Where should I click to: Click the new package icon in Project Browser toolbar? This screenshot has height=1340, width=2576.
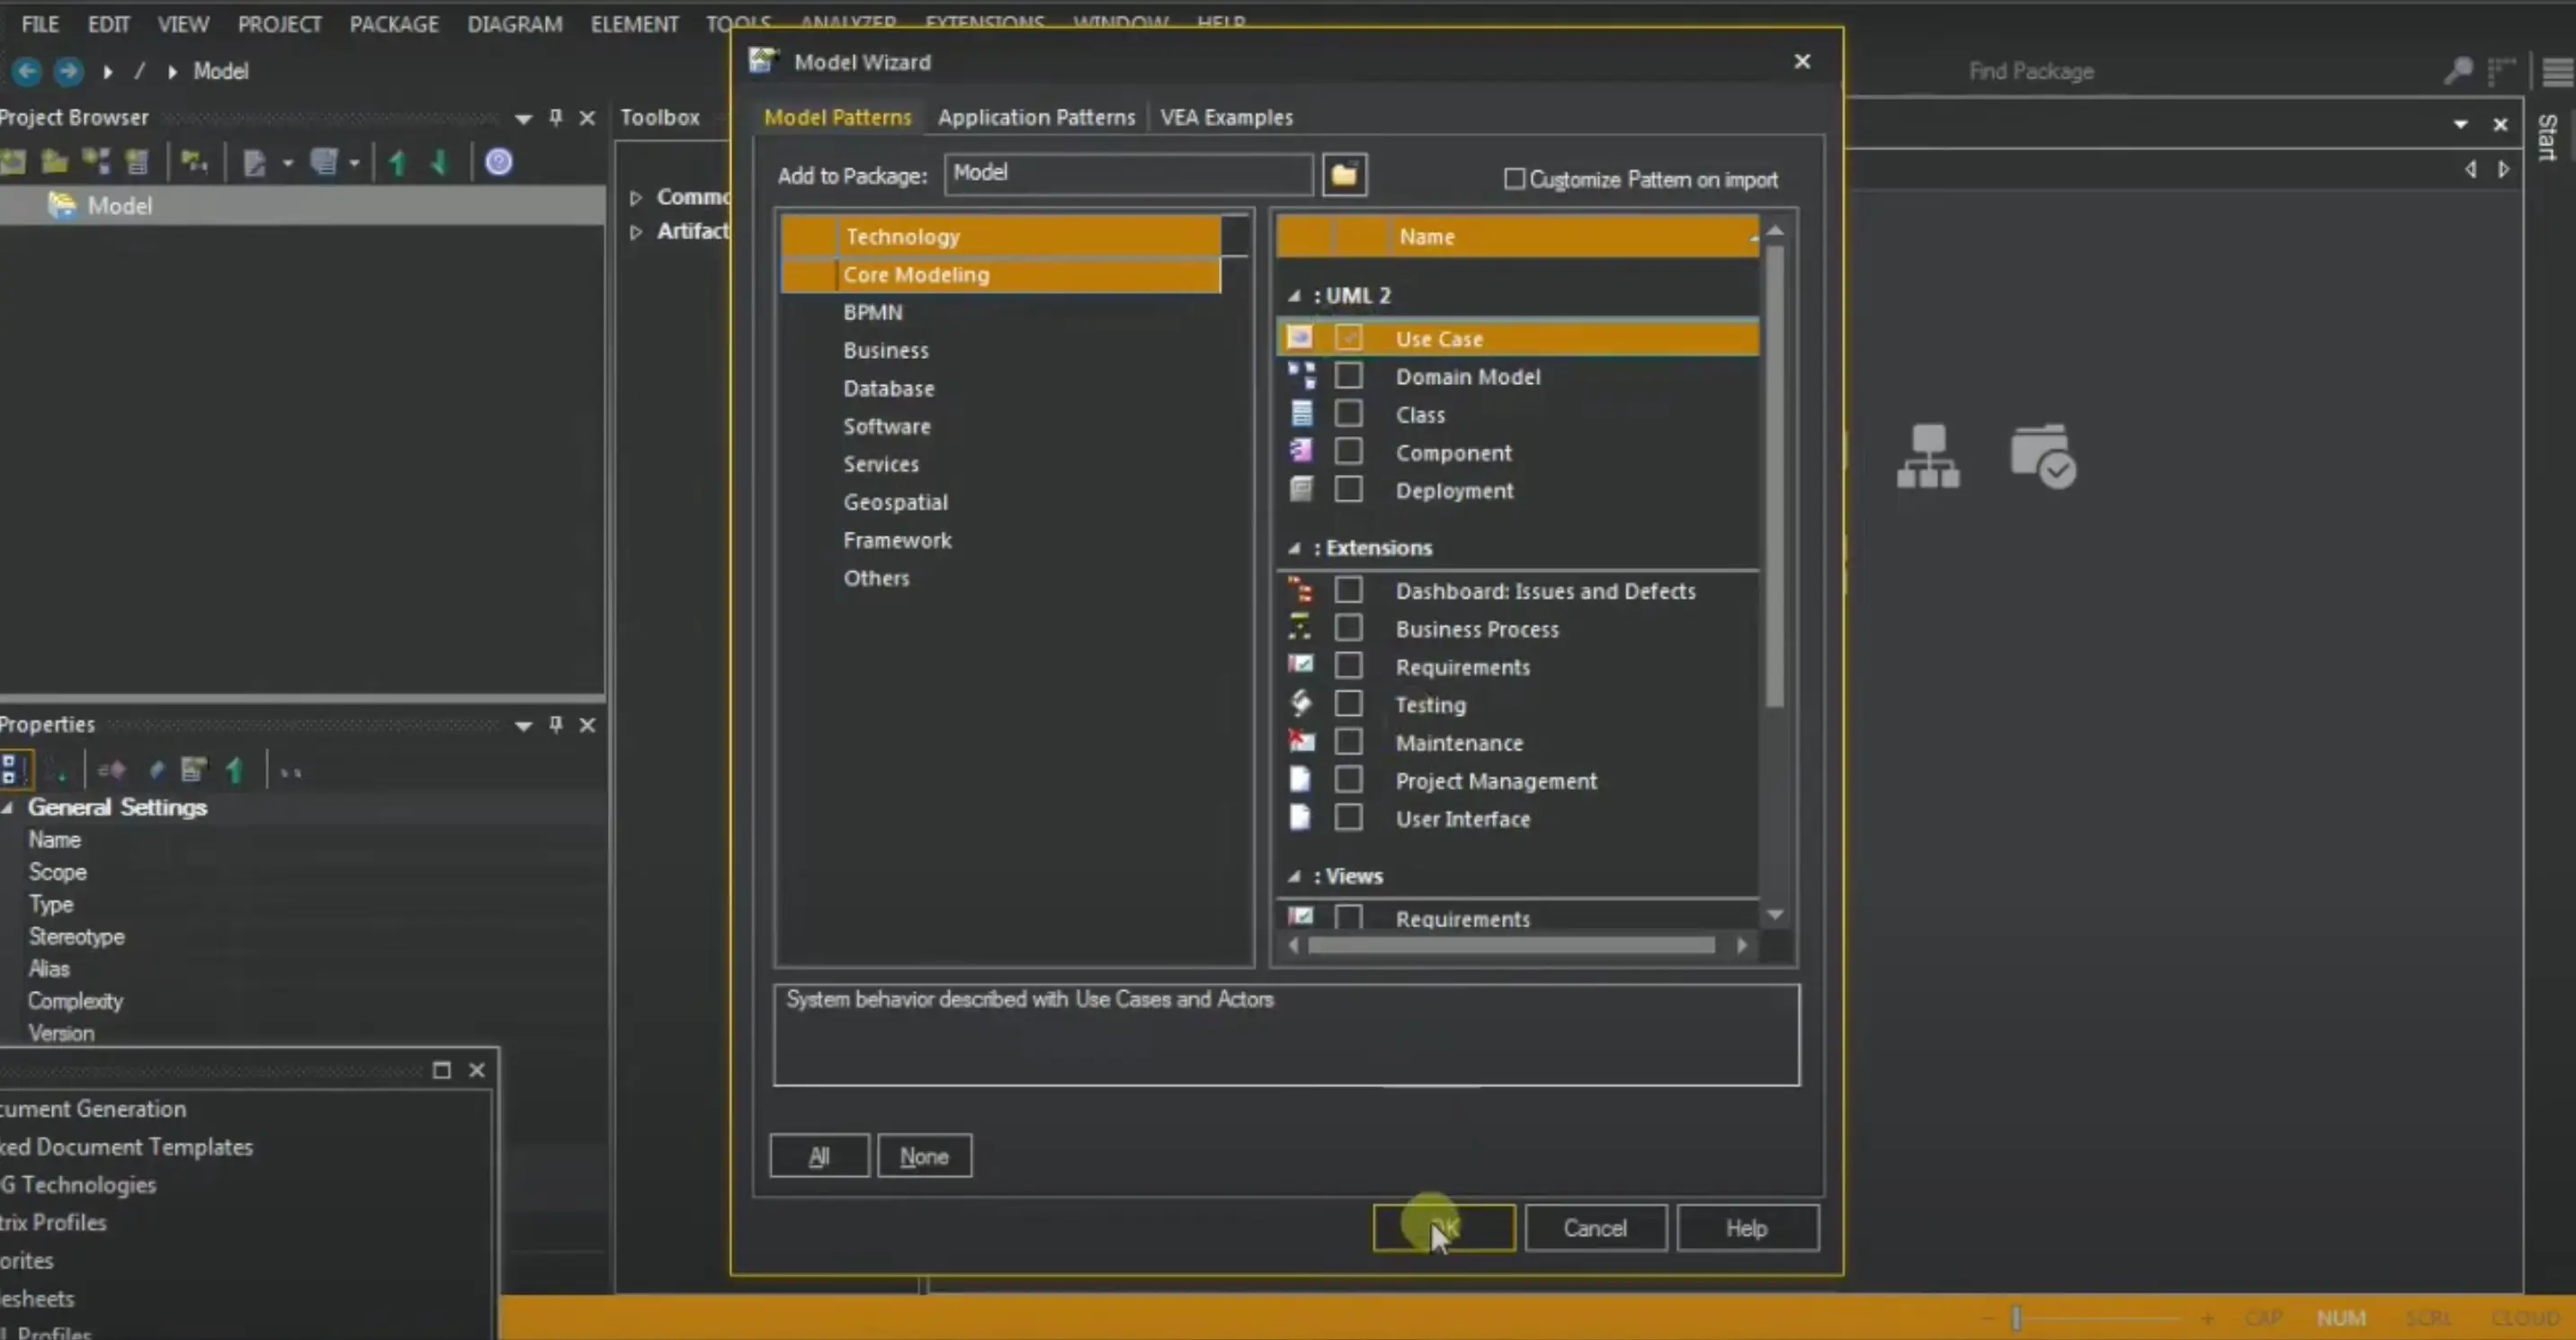coord(54,161)
